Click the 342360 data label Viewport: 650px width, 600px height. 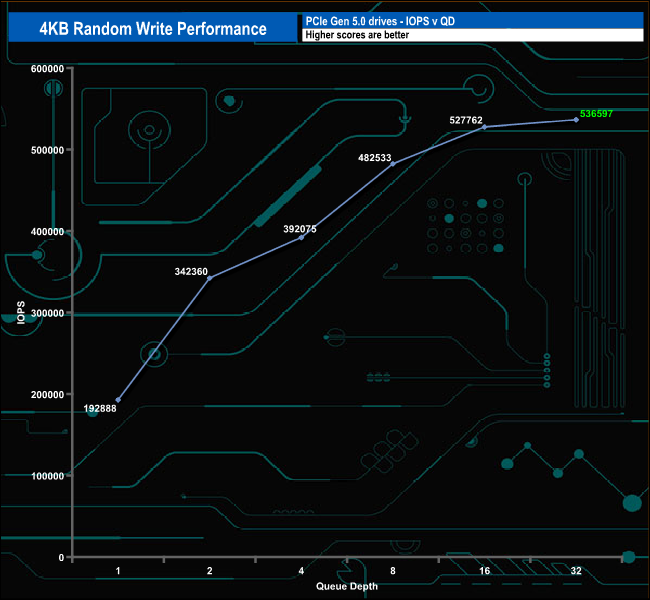click(191, 272)
